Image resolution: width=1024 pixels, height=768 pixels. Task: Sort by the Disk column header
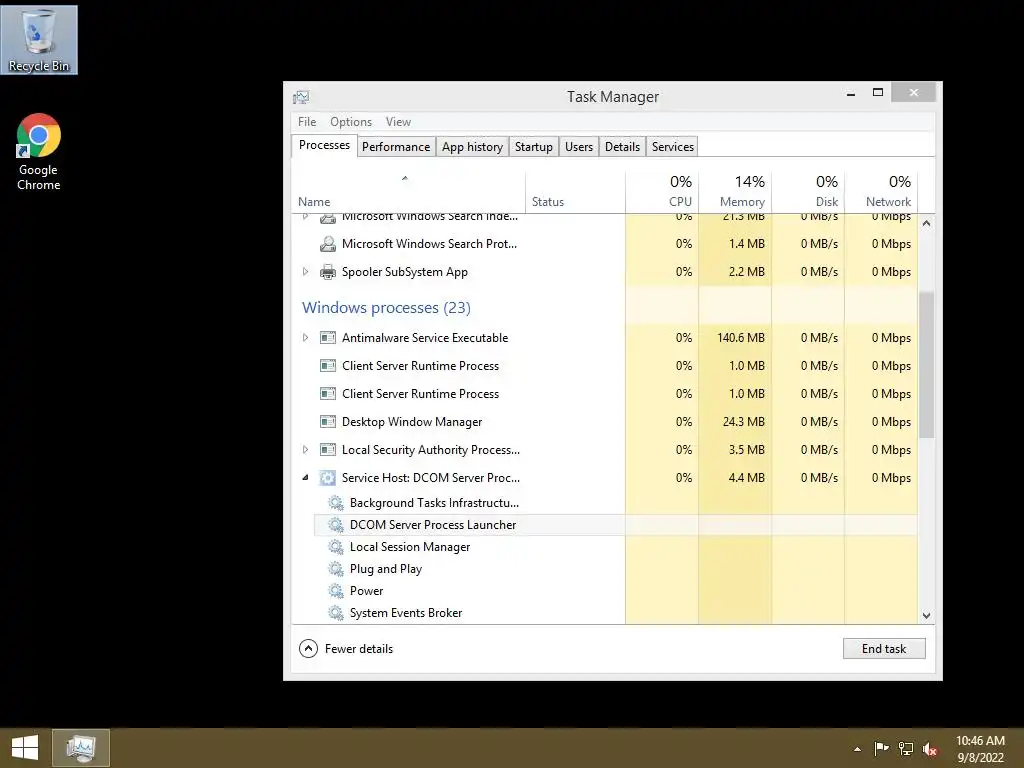(x=808, y=191)
